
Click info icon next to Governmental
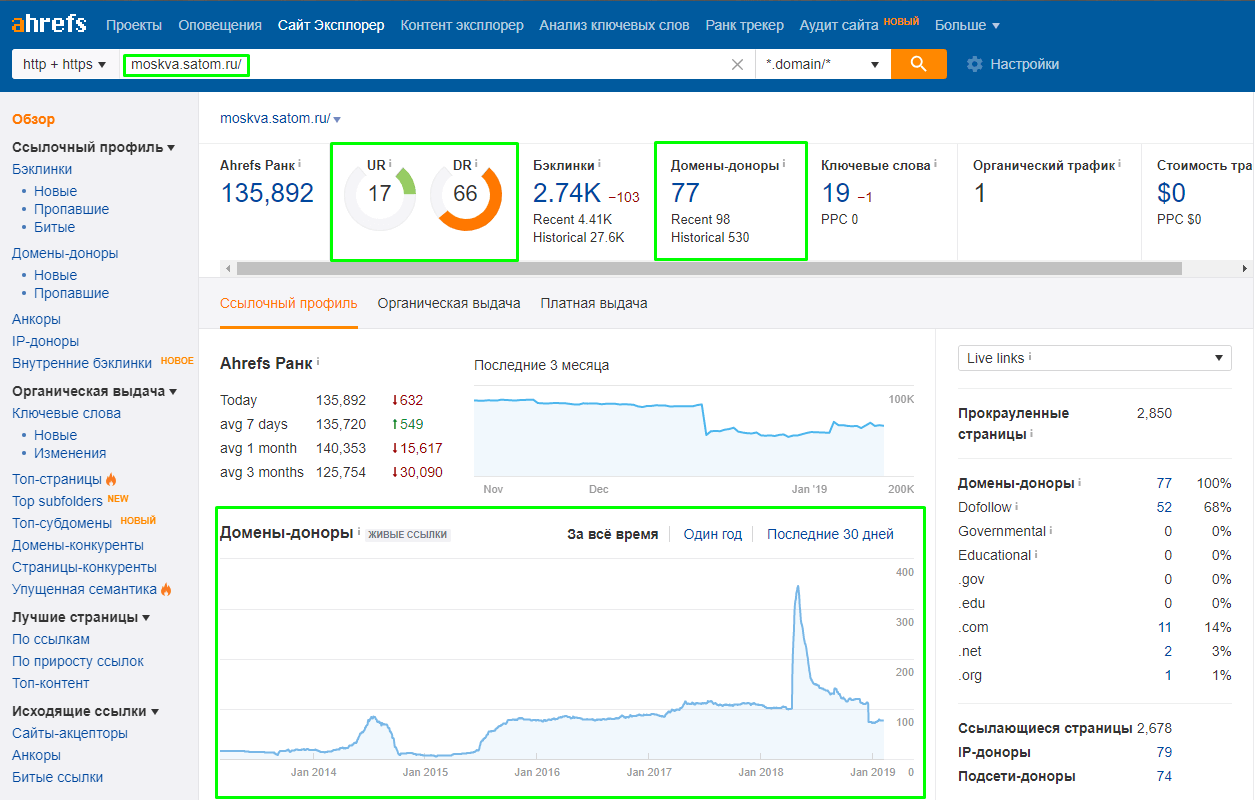point(1051,531)
